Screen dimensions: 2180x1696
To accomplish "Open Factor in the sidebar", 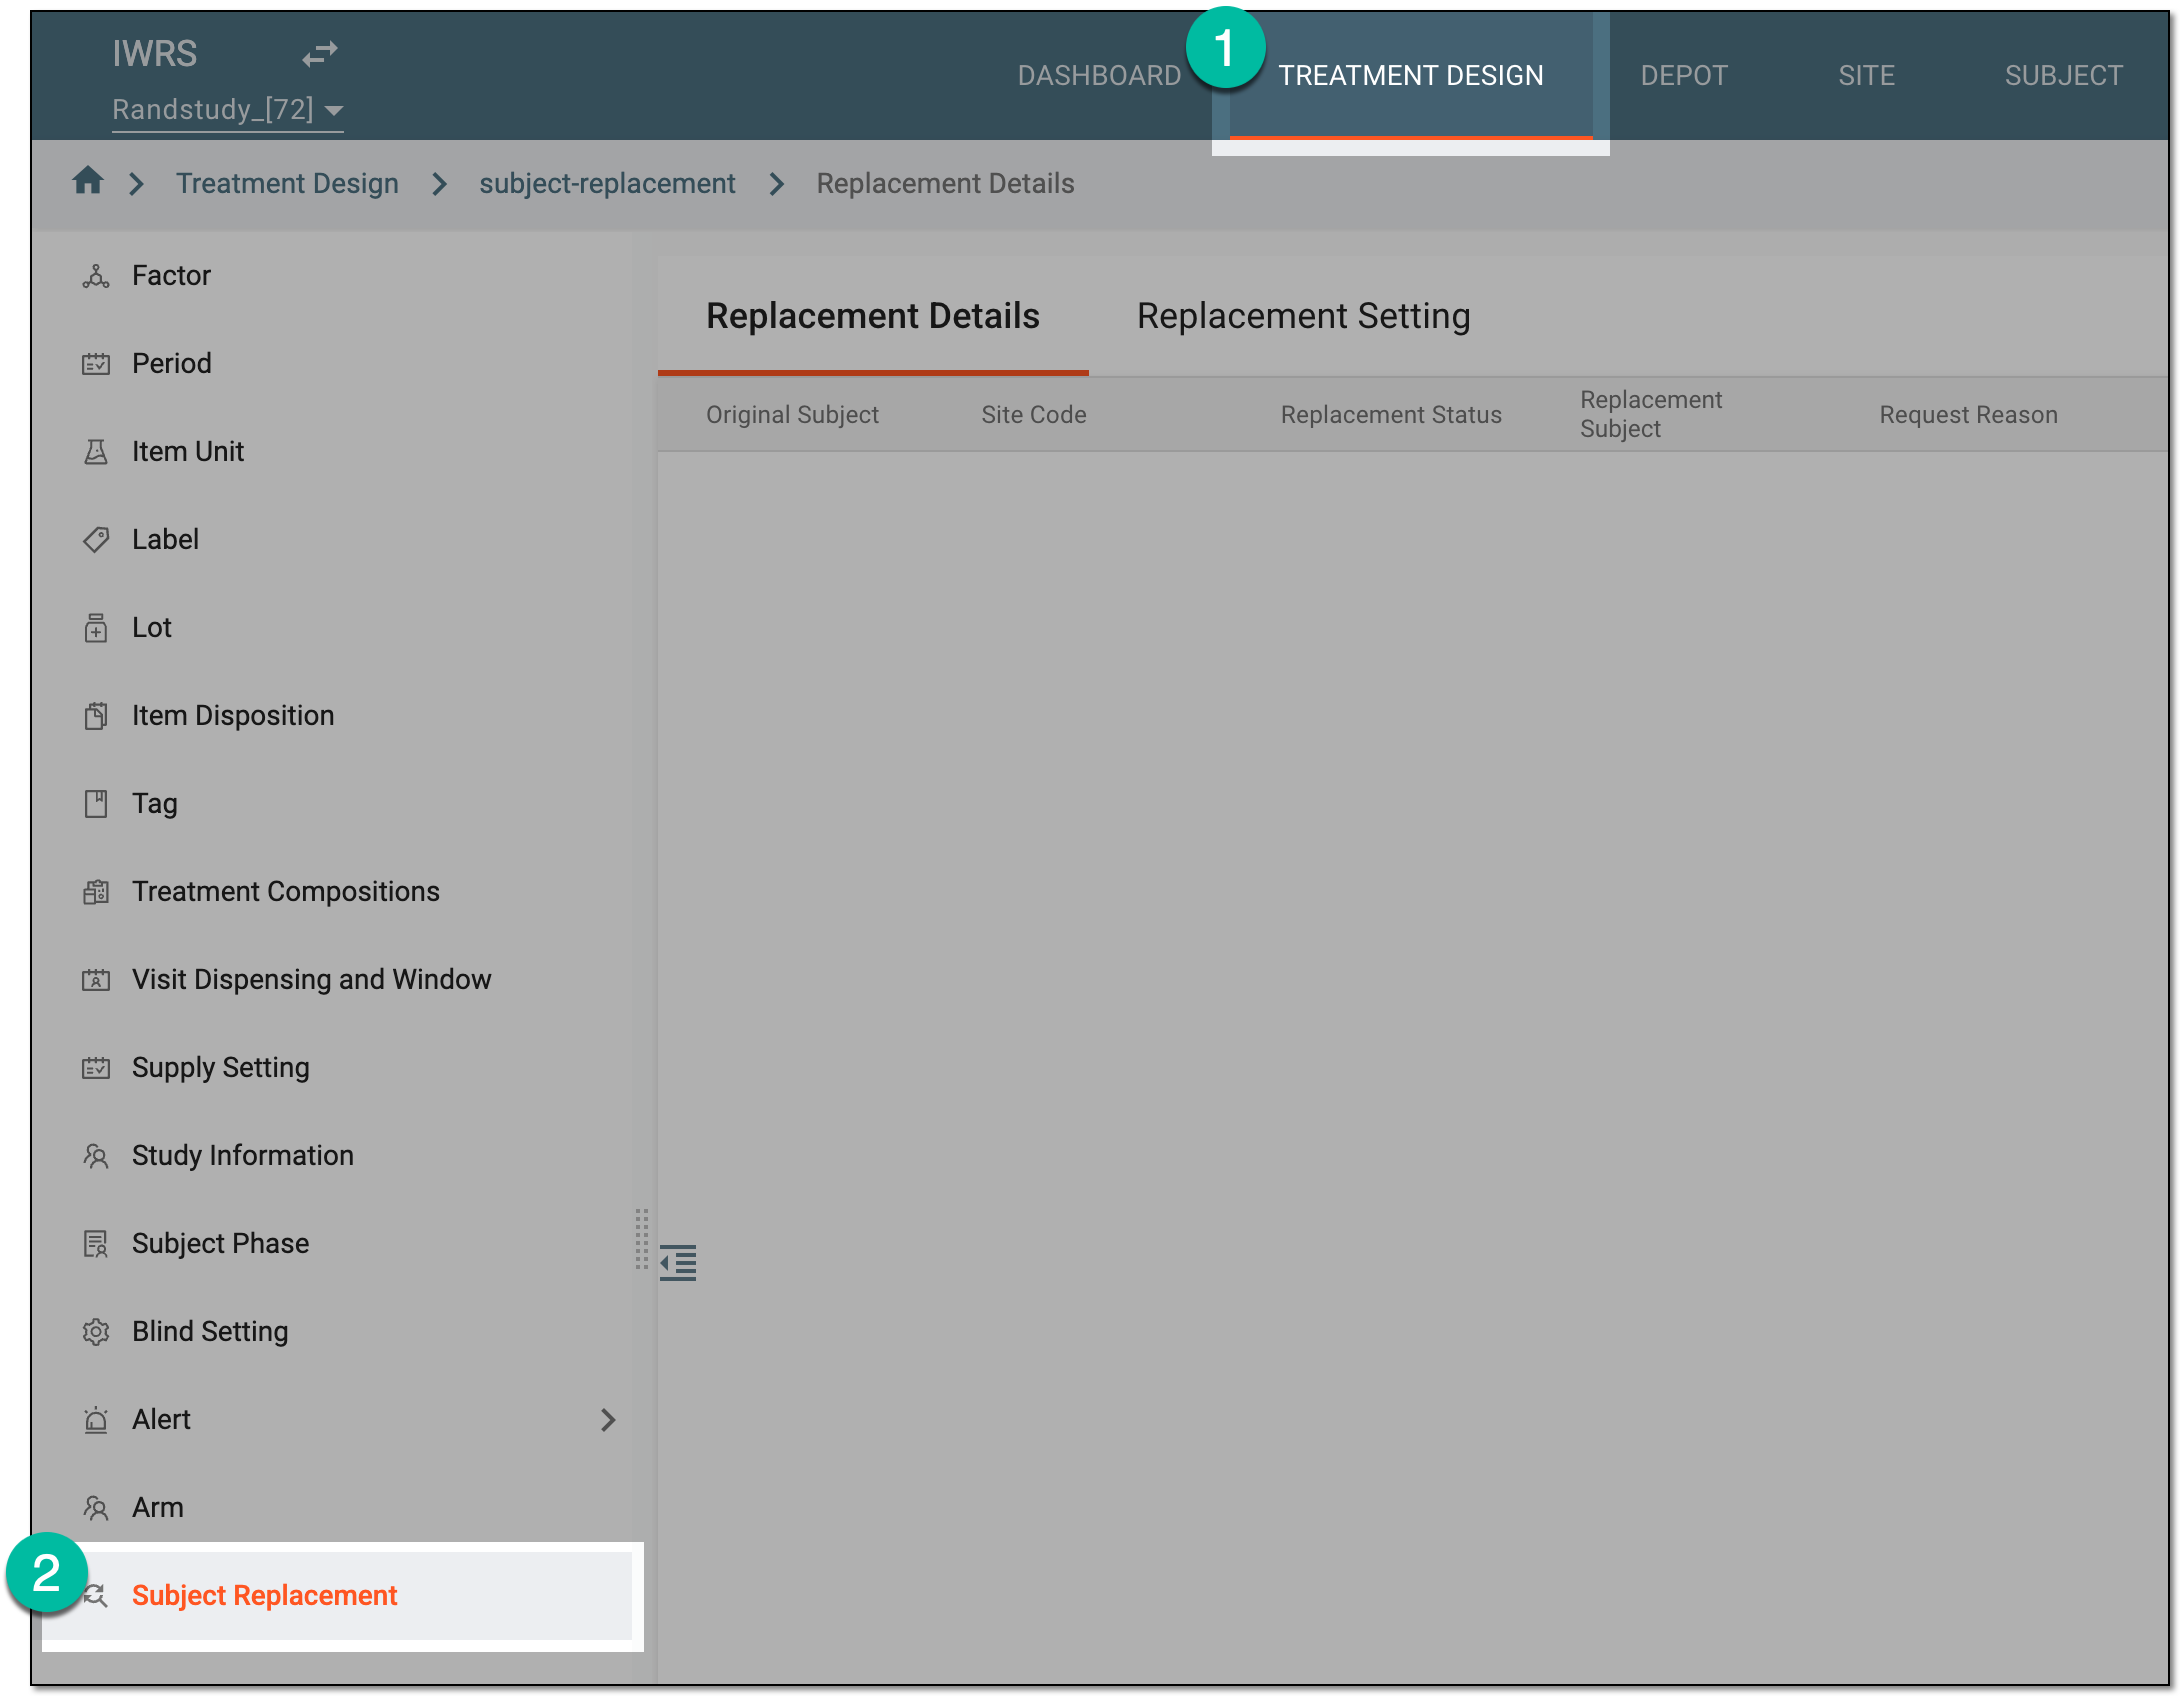I will tap(171, 276).
